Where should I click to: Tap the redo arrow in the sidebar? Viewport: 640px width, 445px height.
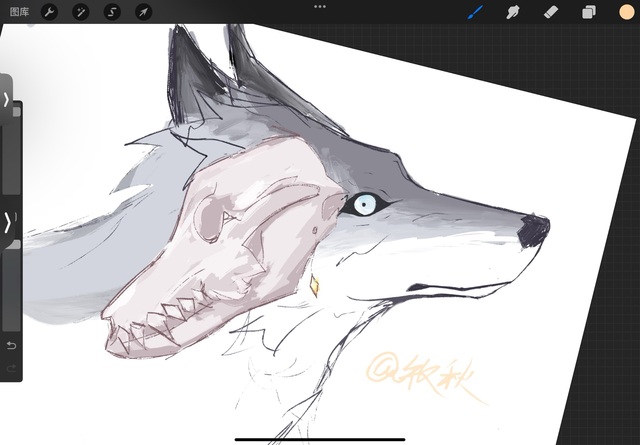tap(12, 368)
